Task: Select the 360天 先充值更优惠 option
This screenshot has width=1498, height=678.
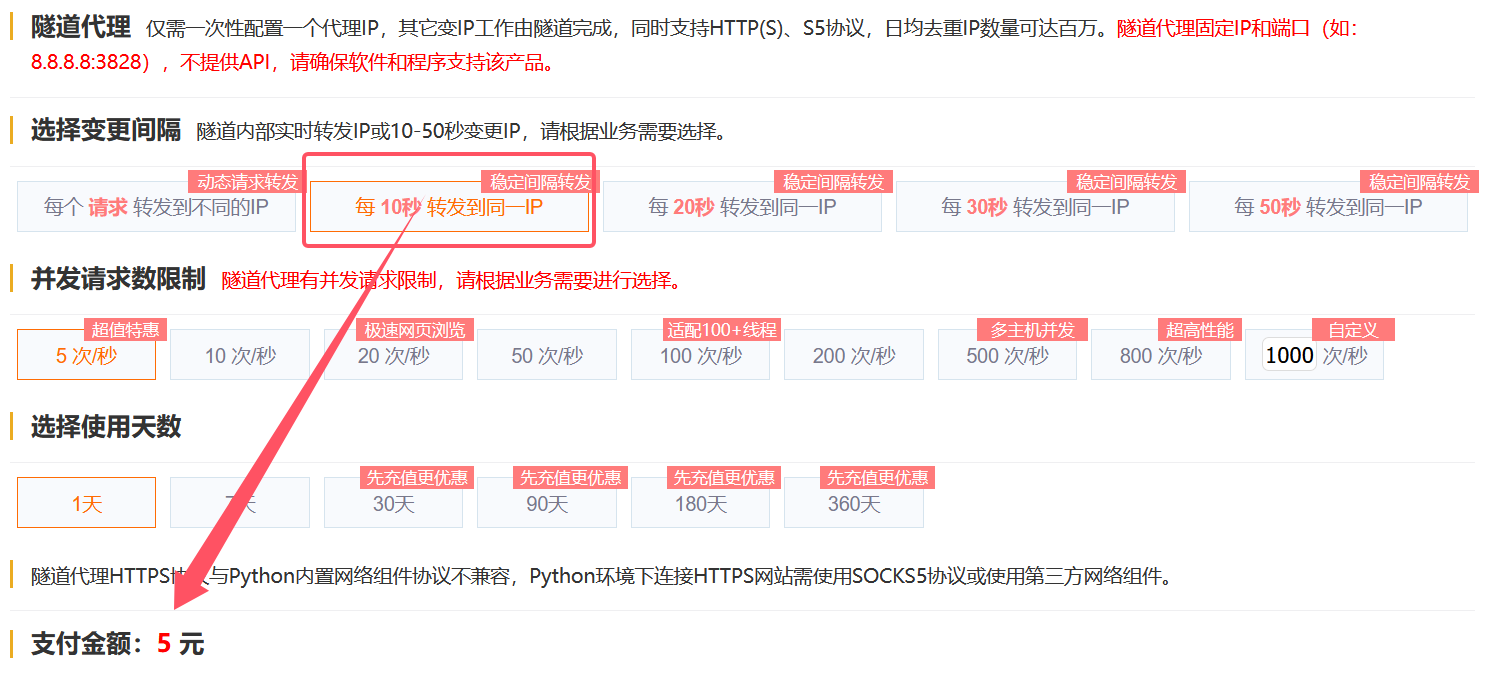Action: pos(853,503)
